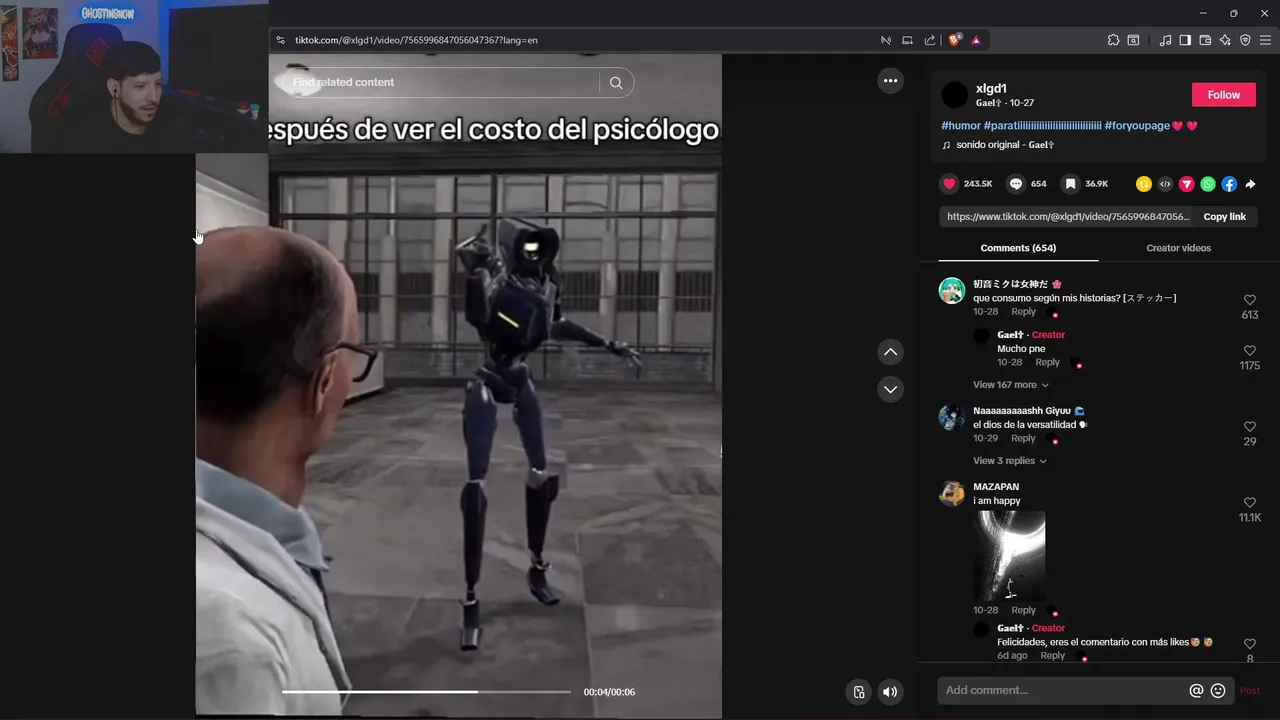Switch to the Creator videos tab
The image size is (1280, 720).
[1178, 248]
